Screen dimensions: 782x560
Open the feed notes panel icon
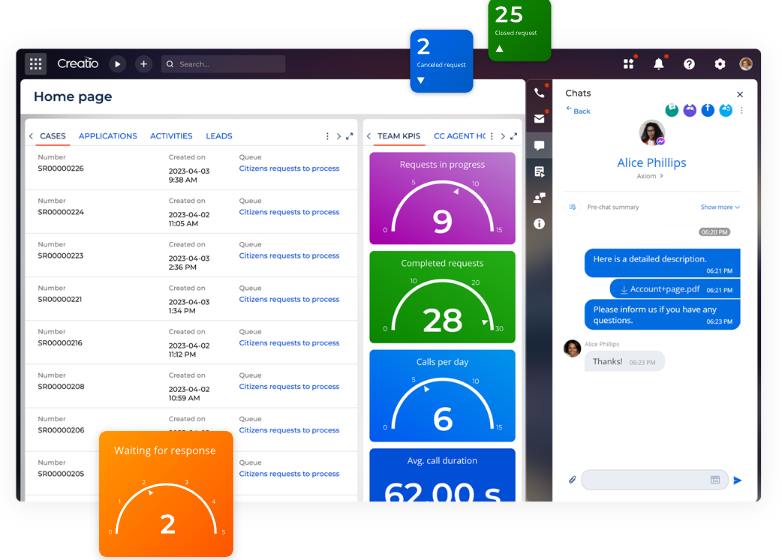(539, 172)
